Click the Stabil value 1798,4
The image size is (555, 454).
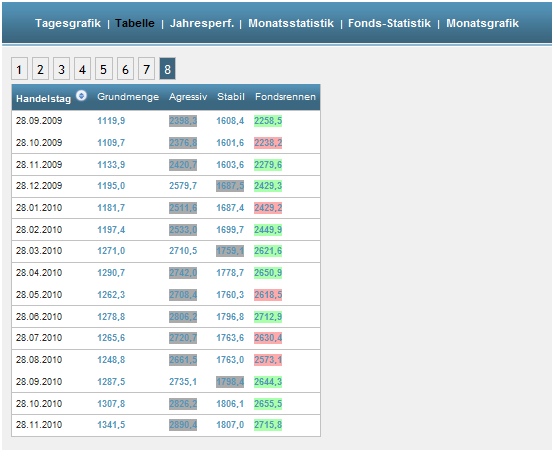tap(230, 382)
